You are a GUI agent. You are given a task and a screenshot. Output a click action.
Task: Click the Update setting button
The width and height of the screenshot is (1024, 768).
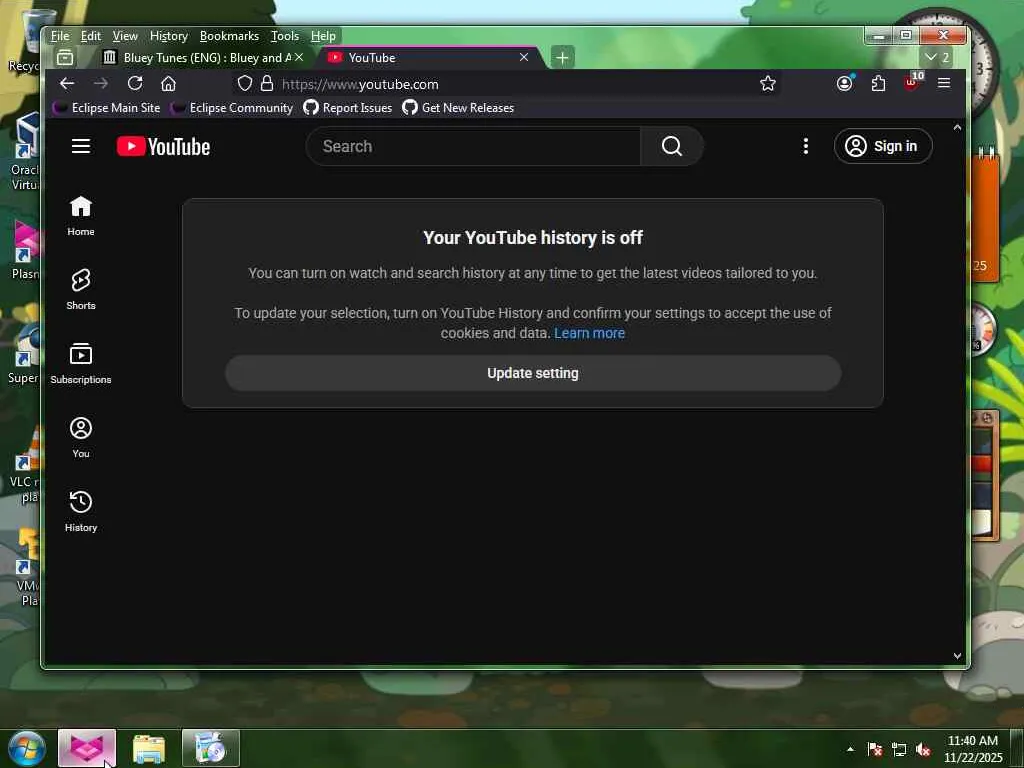pyautogui.click(x=533, y=373)
